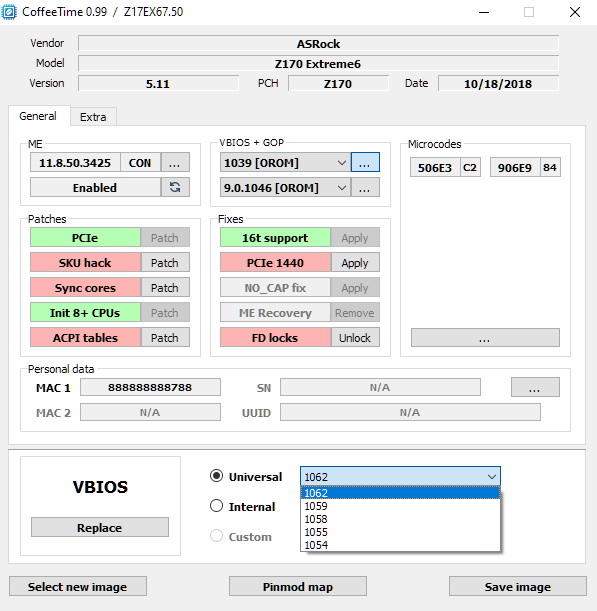Click the ME refresh arrows icon

[x=175, y=187]
